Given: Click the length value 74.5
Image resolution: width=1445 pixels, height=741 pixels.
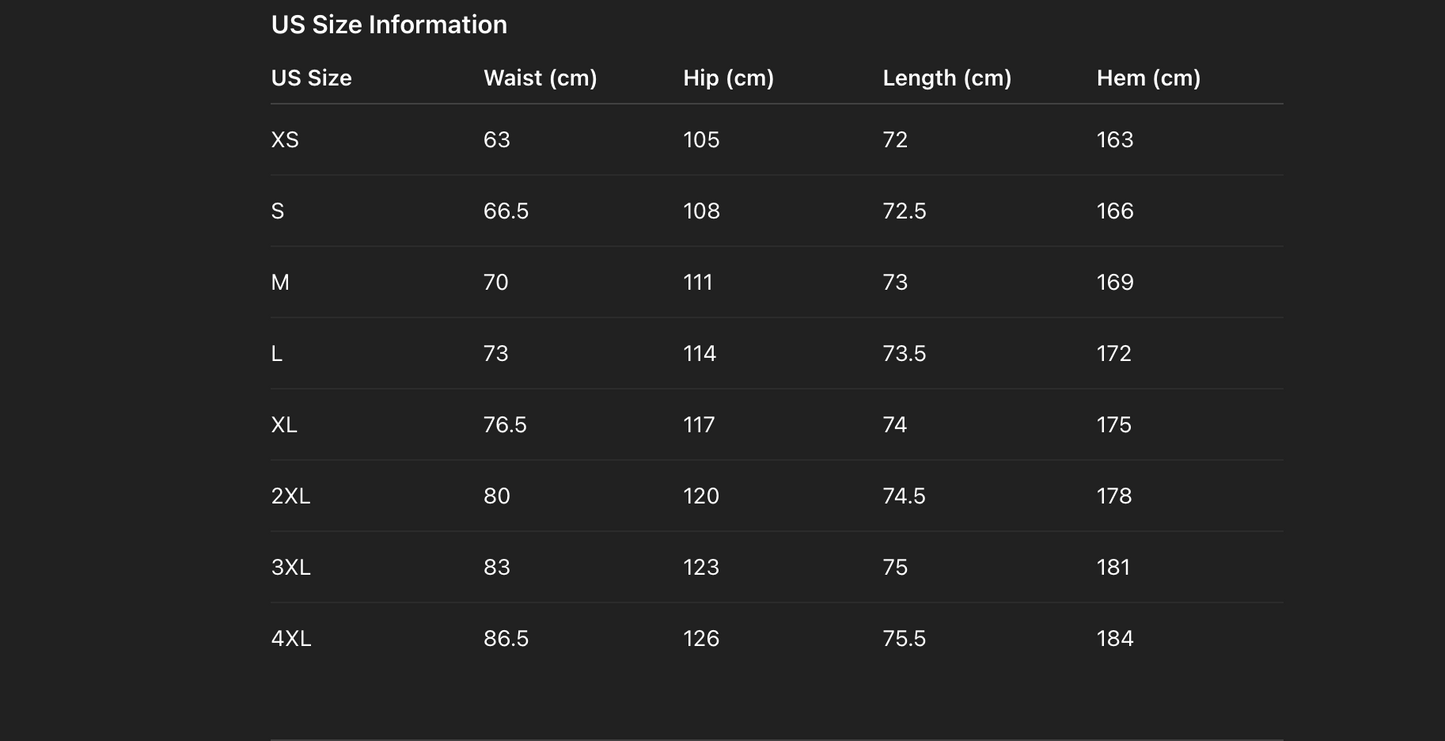Looking at the screenshot, I should click(x=904, y=496).
